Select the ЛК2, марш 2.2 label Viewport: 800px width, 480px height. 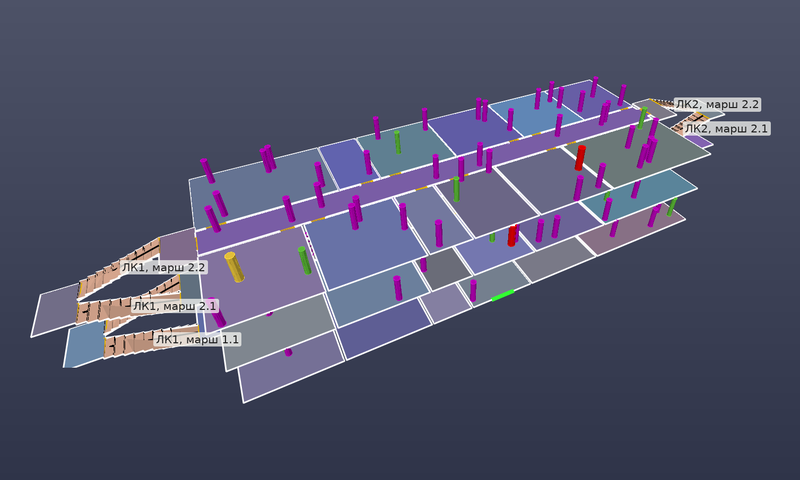717,105
